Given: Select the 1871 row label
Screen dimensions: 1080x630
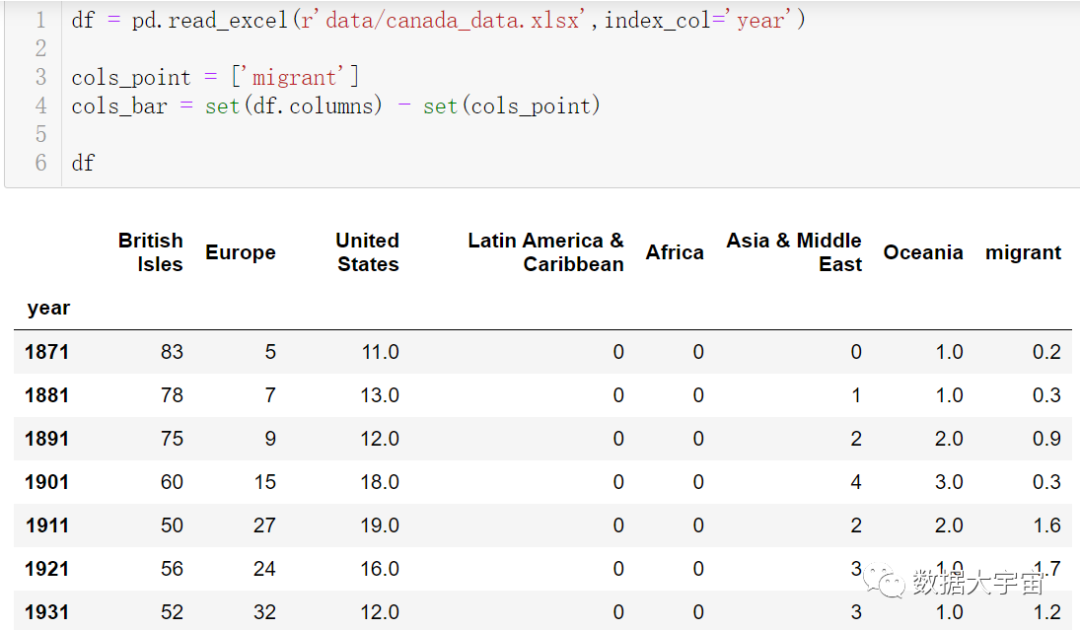Looking at the screenshot, I should coord(47,352).
